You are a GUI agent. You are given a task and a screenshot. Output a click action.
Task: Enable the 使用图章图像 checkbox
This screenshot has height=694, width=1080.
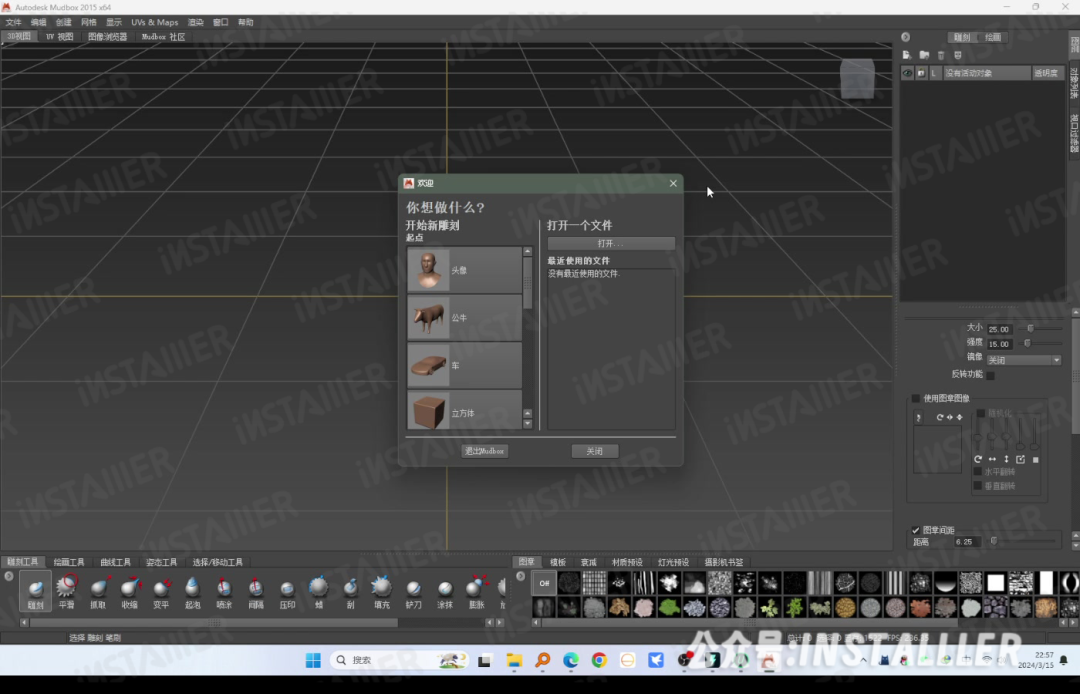(915, 399)
